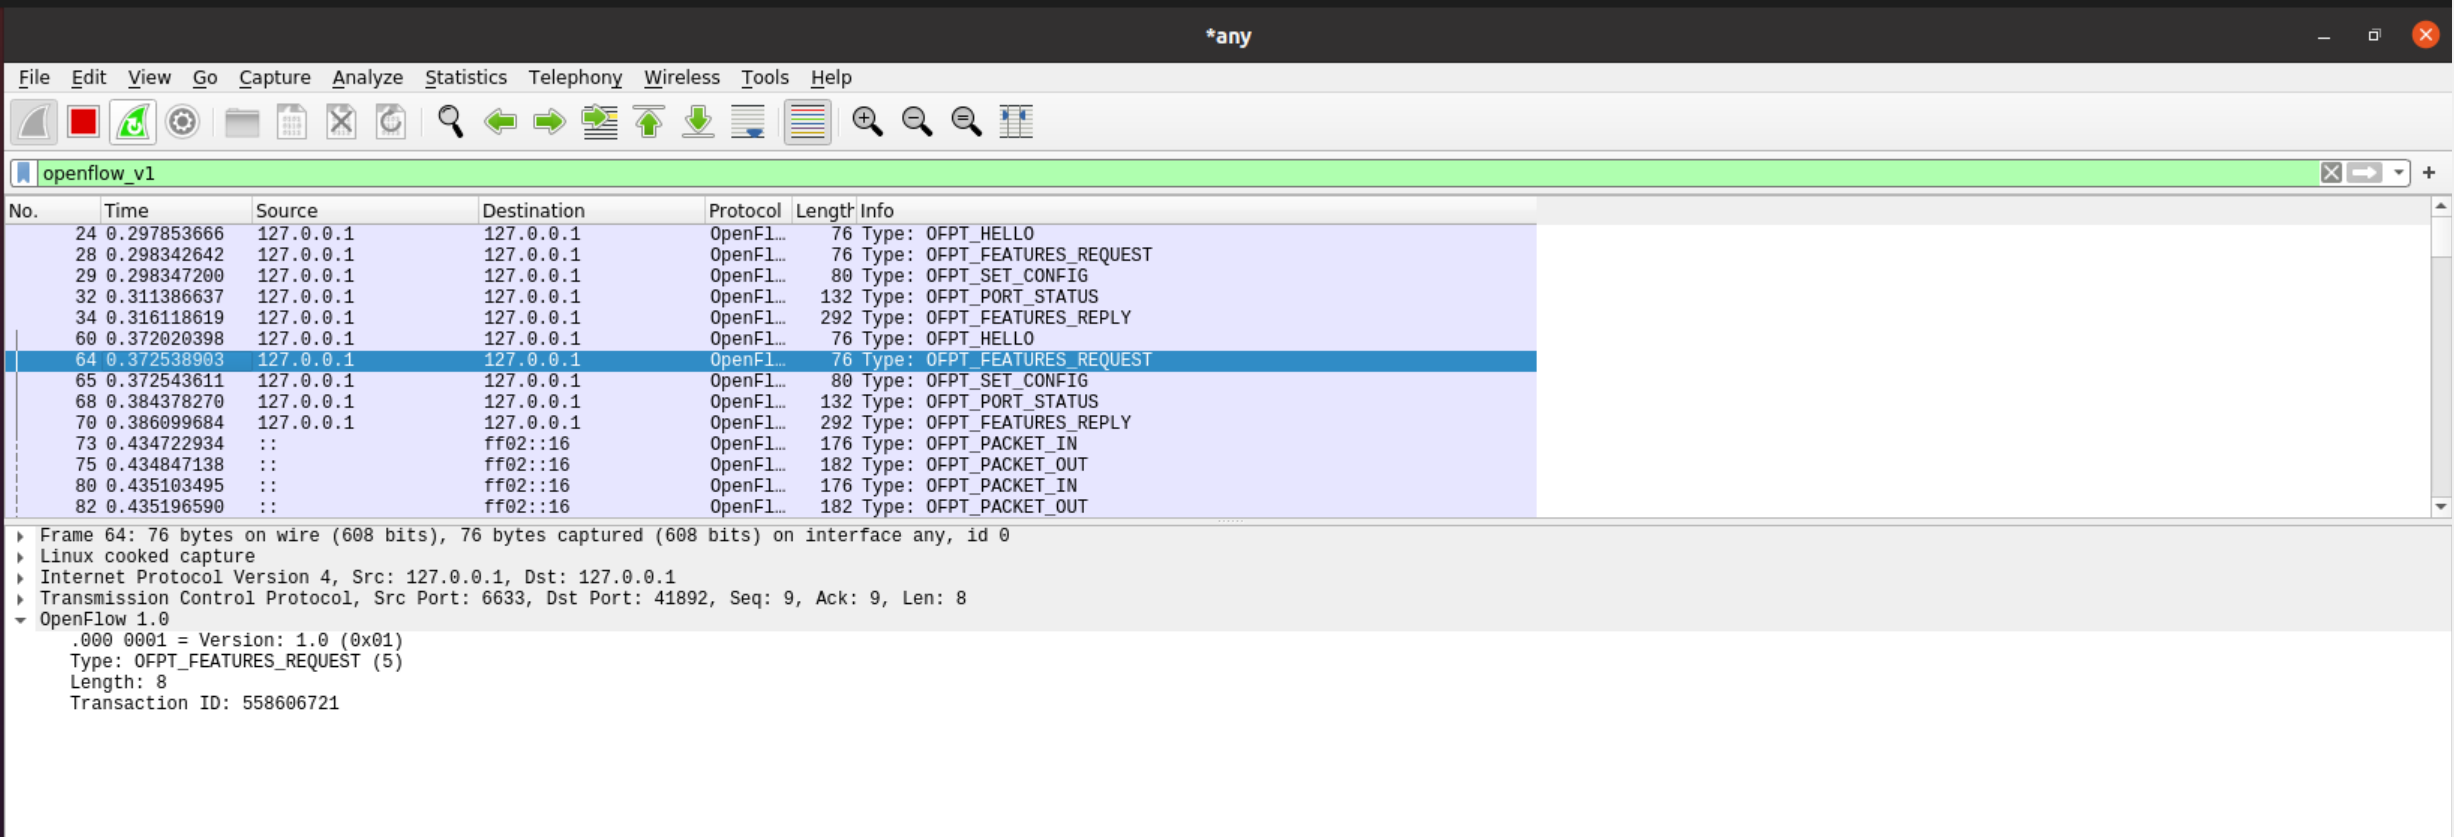Reset text to normal size
2454x837 pixels.
click(966, 122)
